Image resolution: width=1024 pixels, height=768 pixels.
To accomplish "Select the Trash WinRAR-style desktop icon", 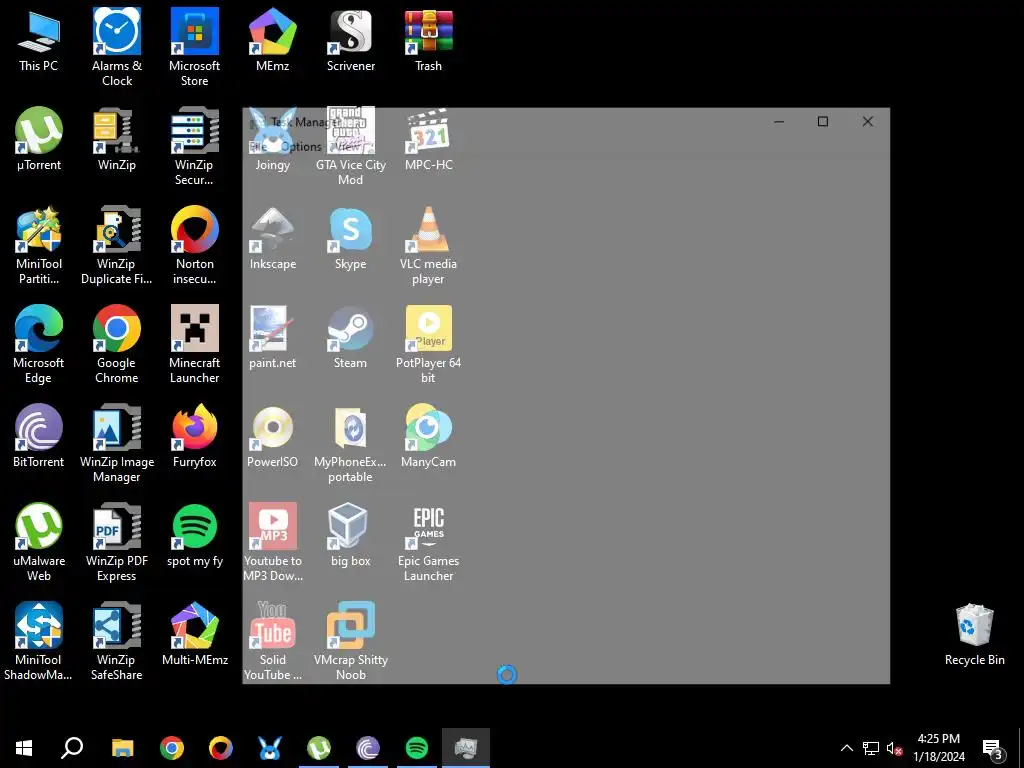I will point(428,40).
